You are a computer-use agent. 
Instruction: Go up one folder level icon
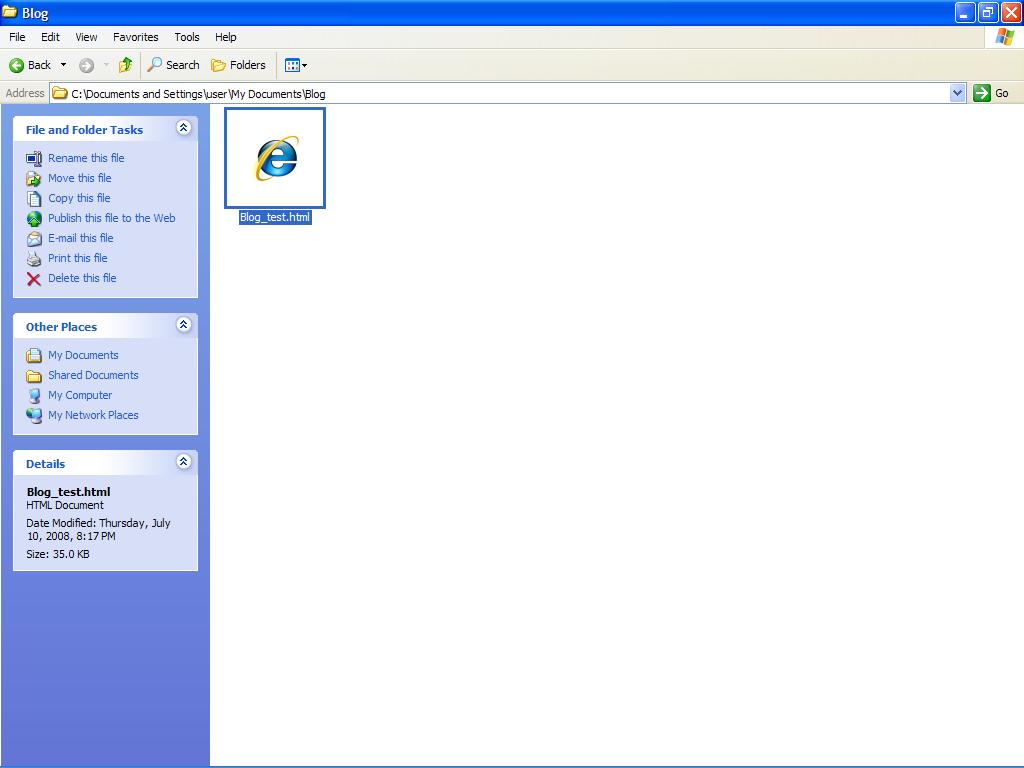pos(125,65)
